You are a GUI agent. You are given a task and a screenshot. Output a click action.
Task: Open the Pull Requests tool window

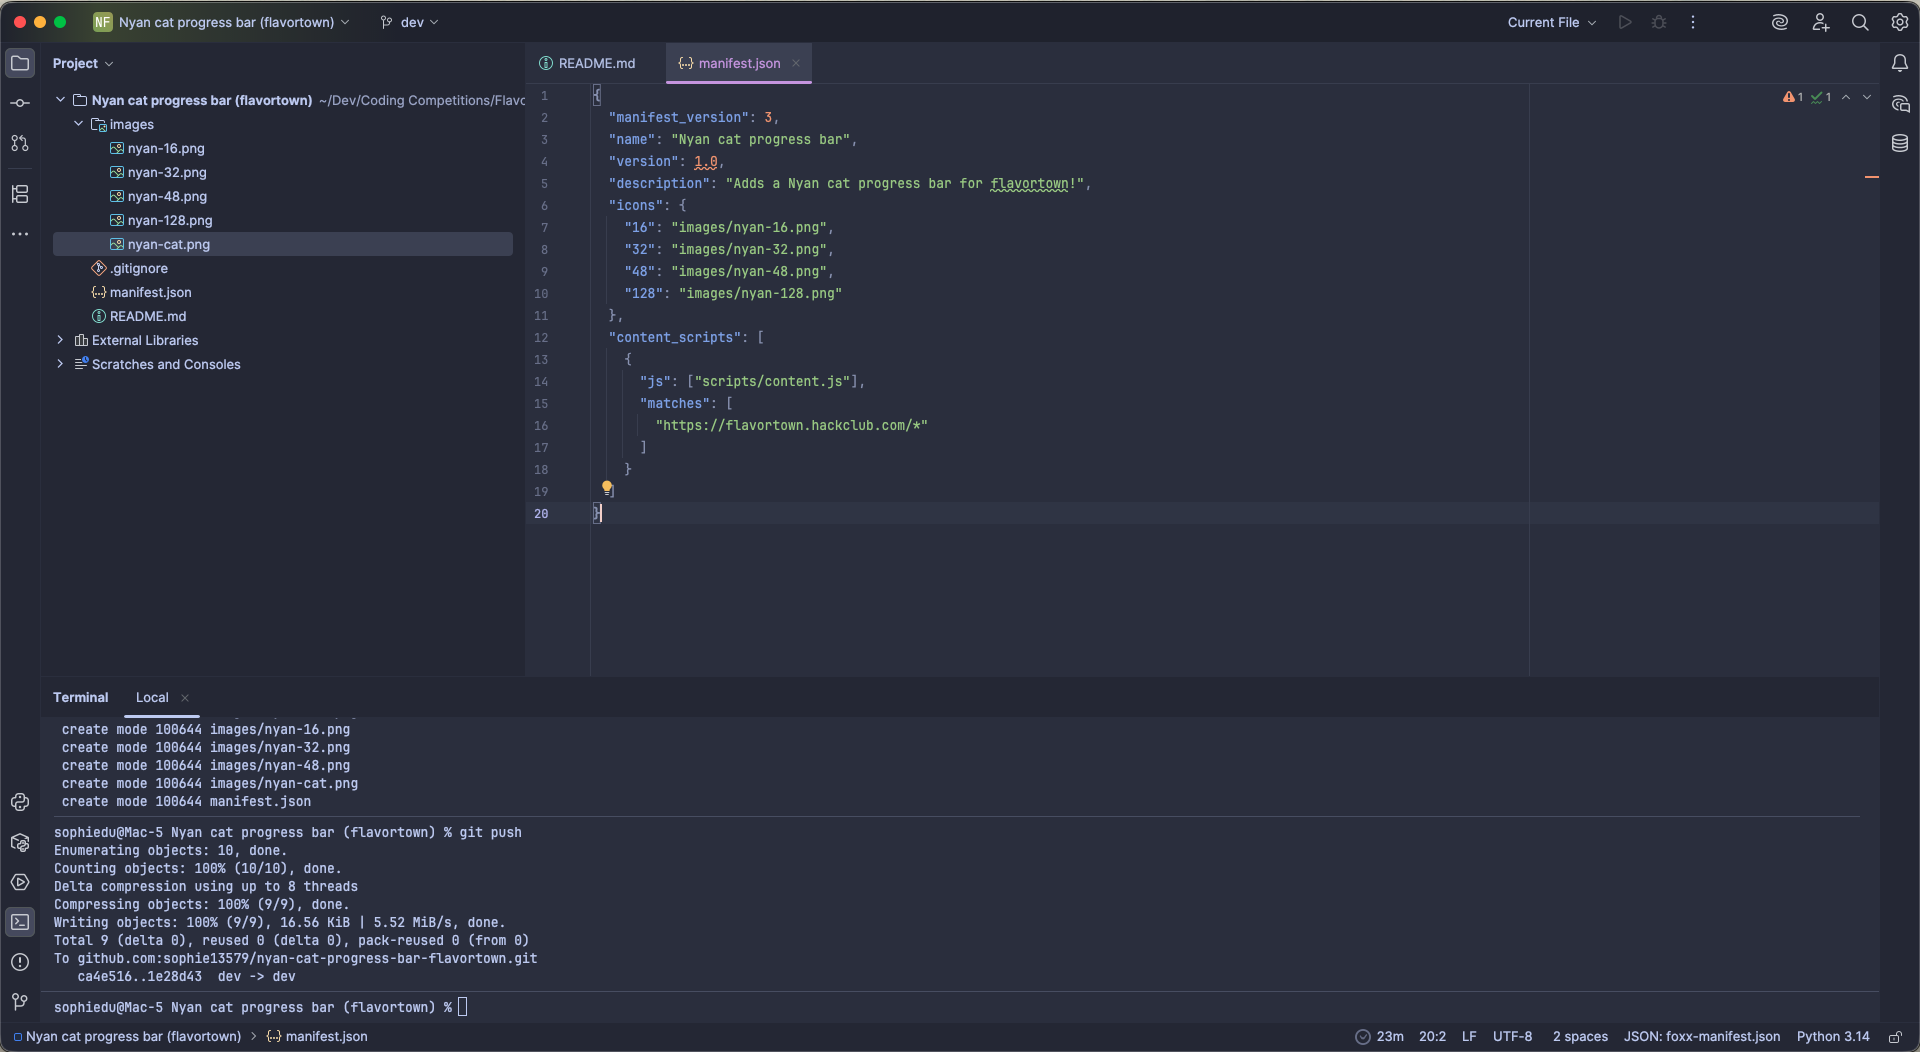click(20, 143)
